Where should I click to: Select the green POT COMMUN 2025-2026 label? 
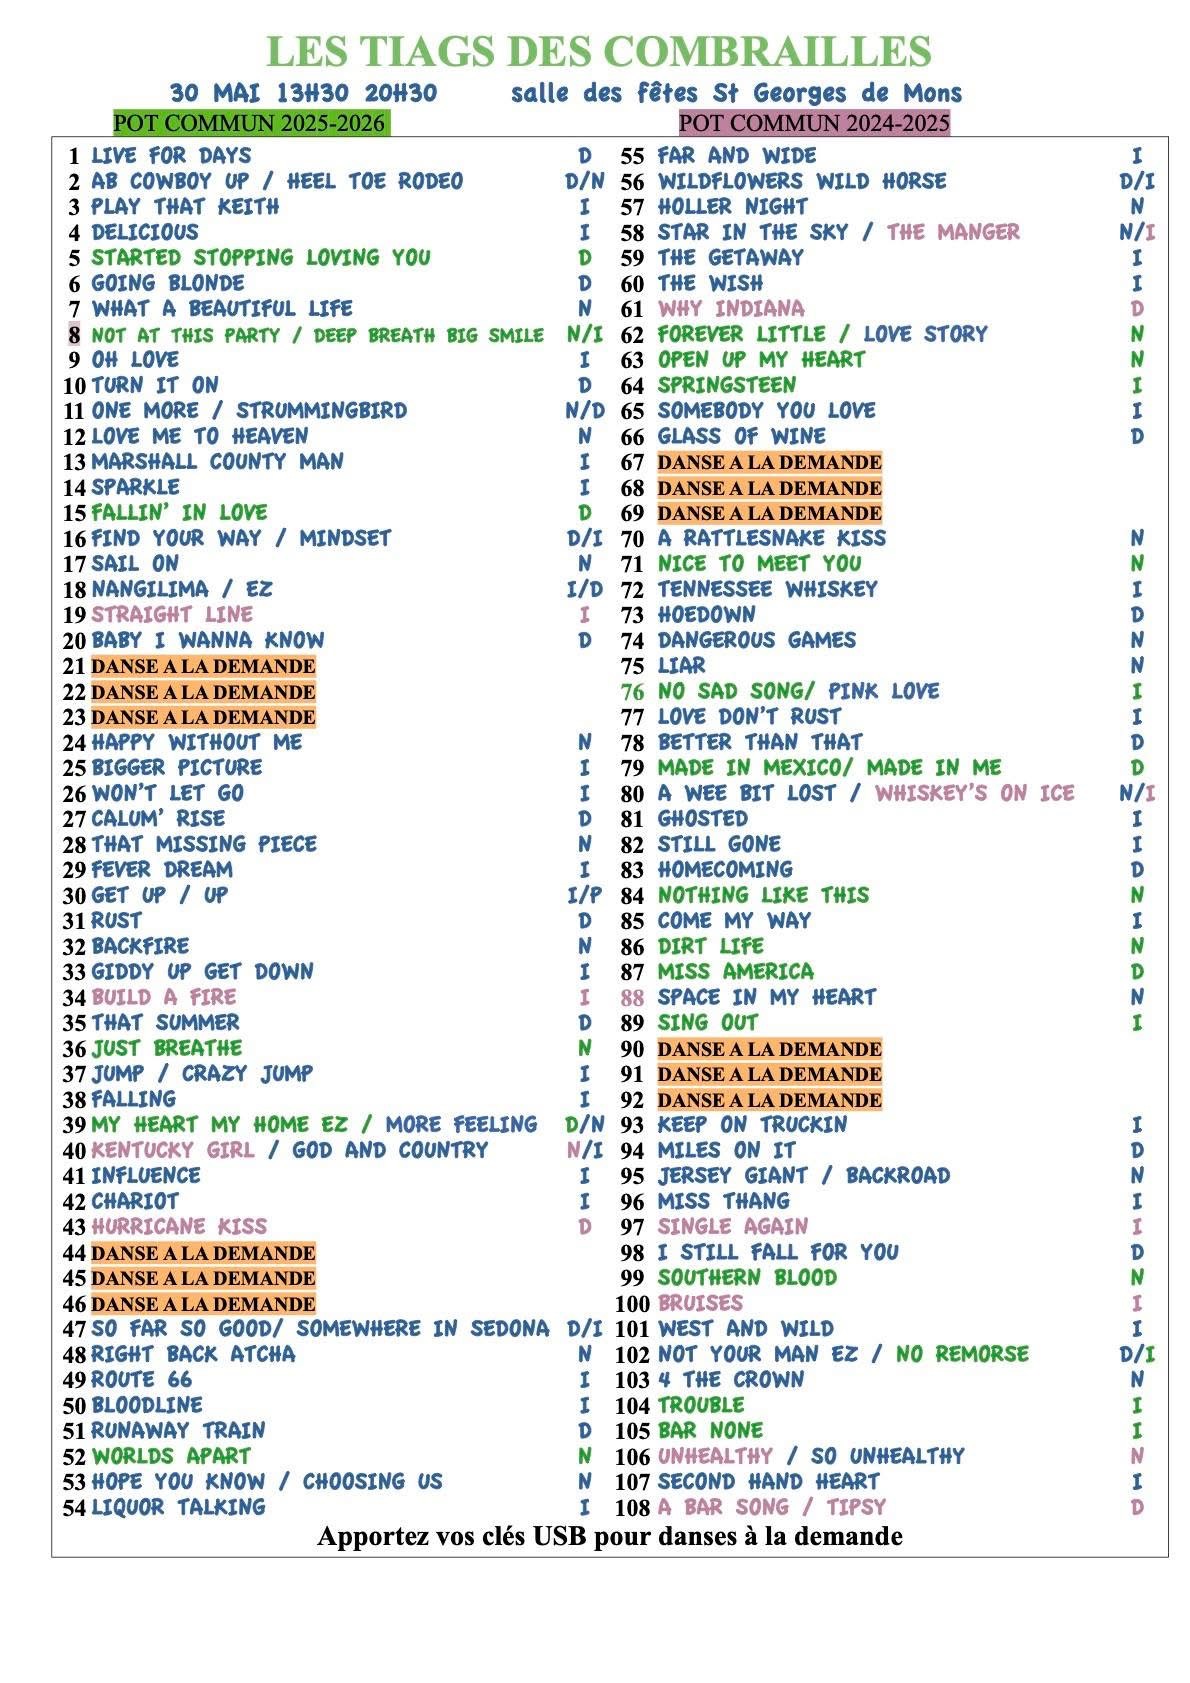pos(250,123)
